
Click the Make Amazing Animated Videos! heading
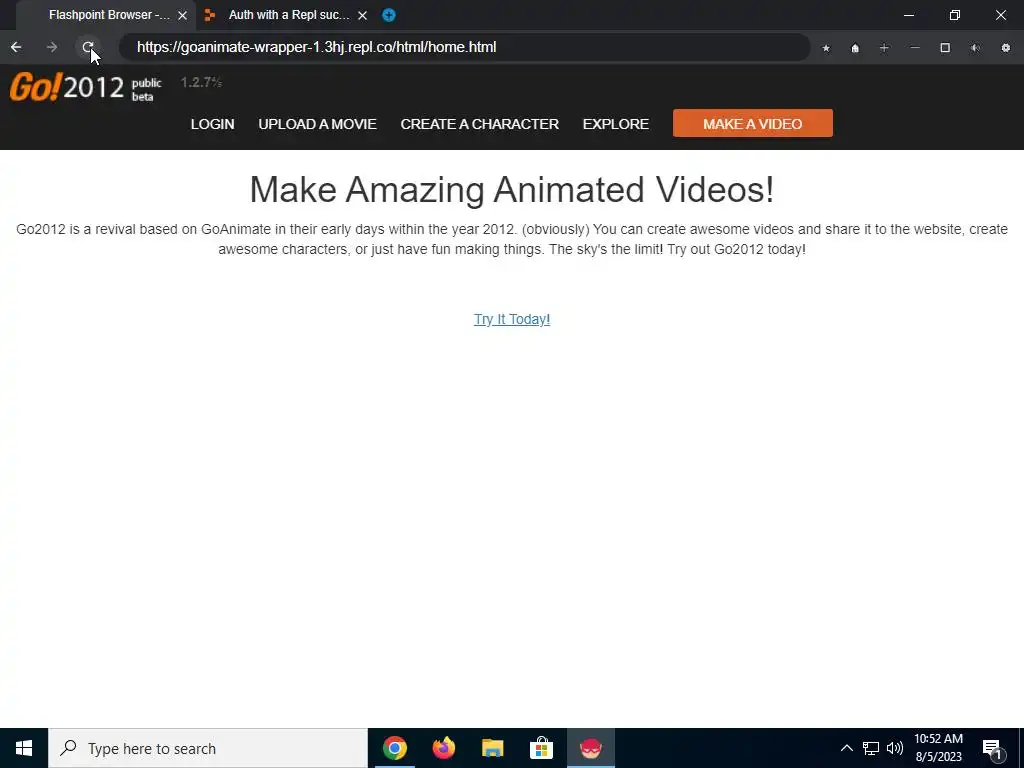point(511,189)
